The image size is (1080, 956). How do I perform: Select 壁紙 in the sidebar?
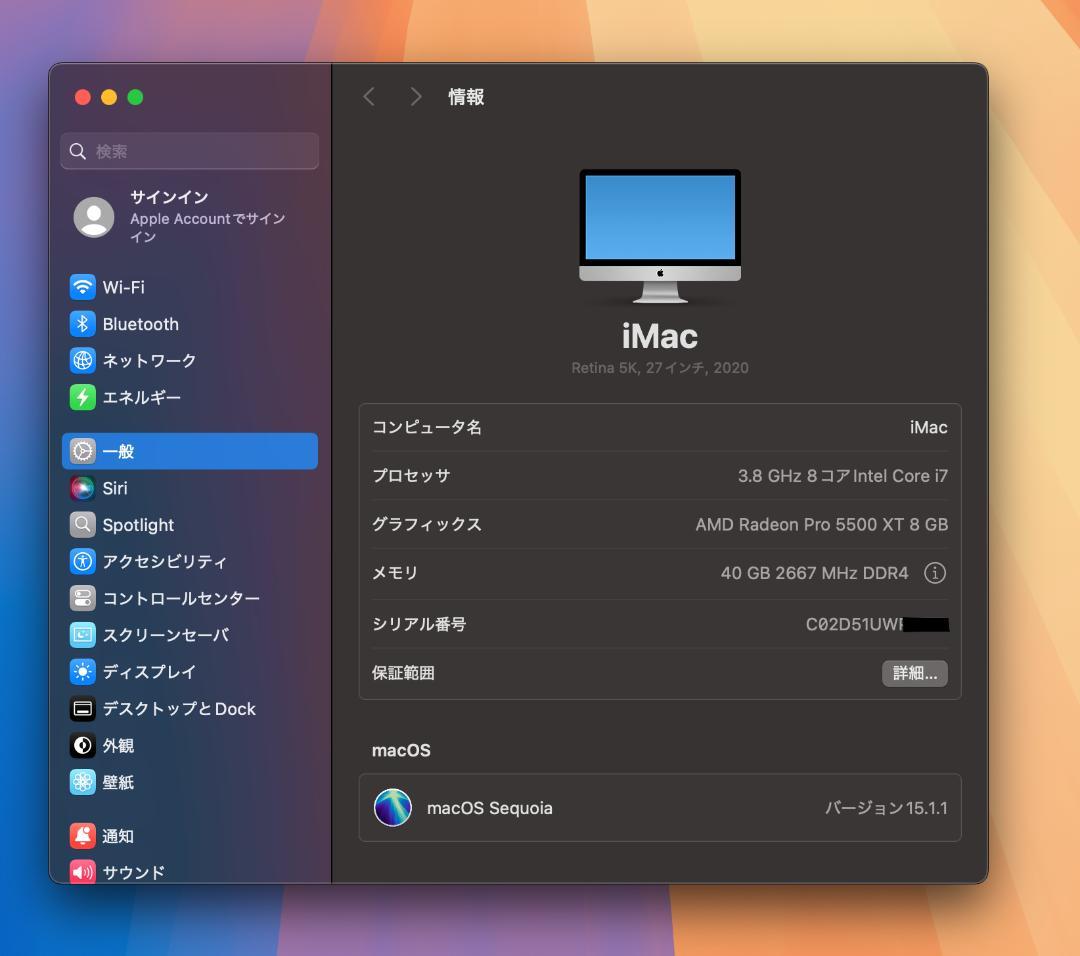pyautogui.click(x=189, y=782)
